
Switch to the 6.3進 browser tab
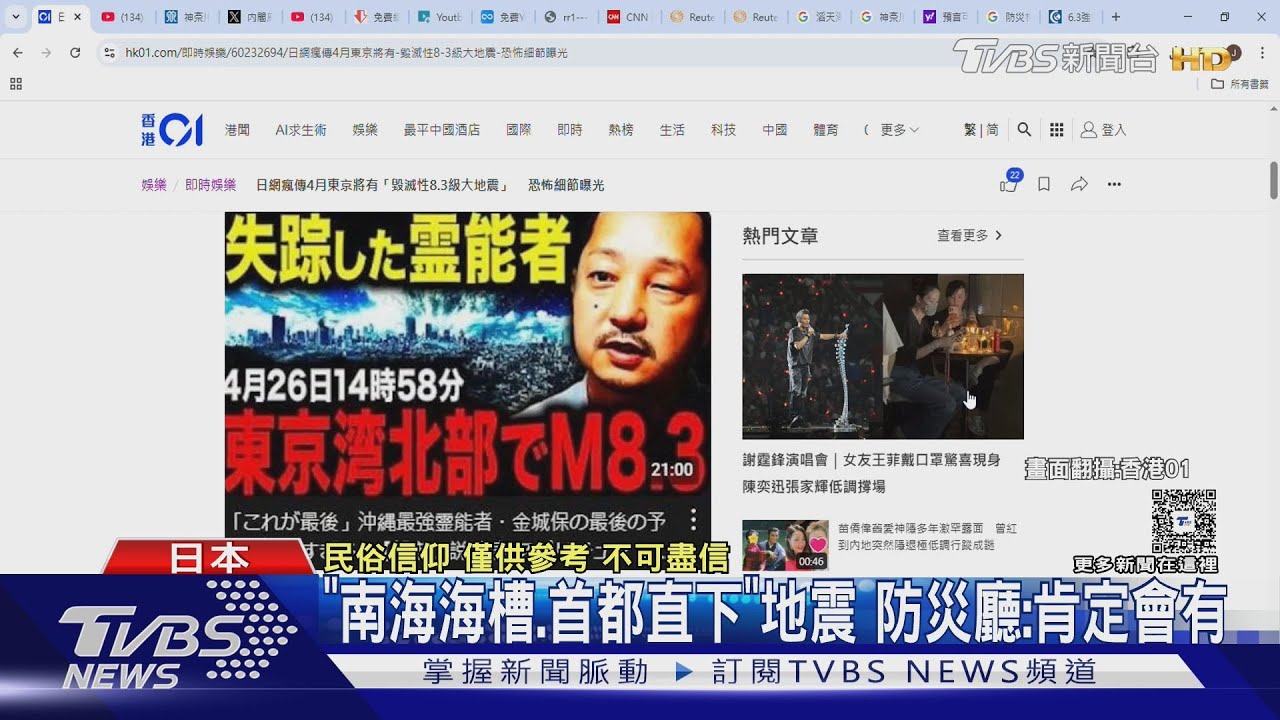click(x=1071, y=17)
